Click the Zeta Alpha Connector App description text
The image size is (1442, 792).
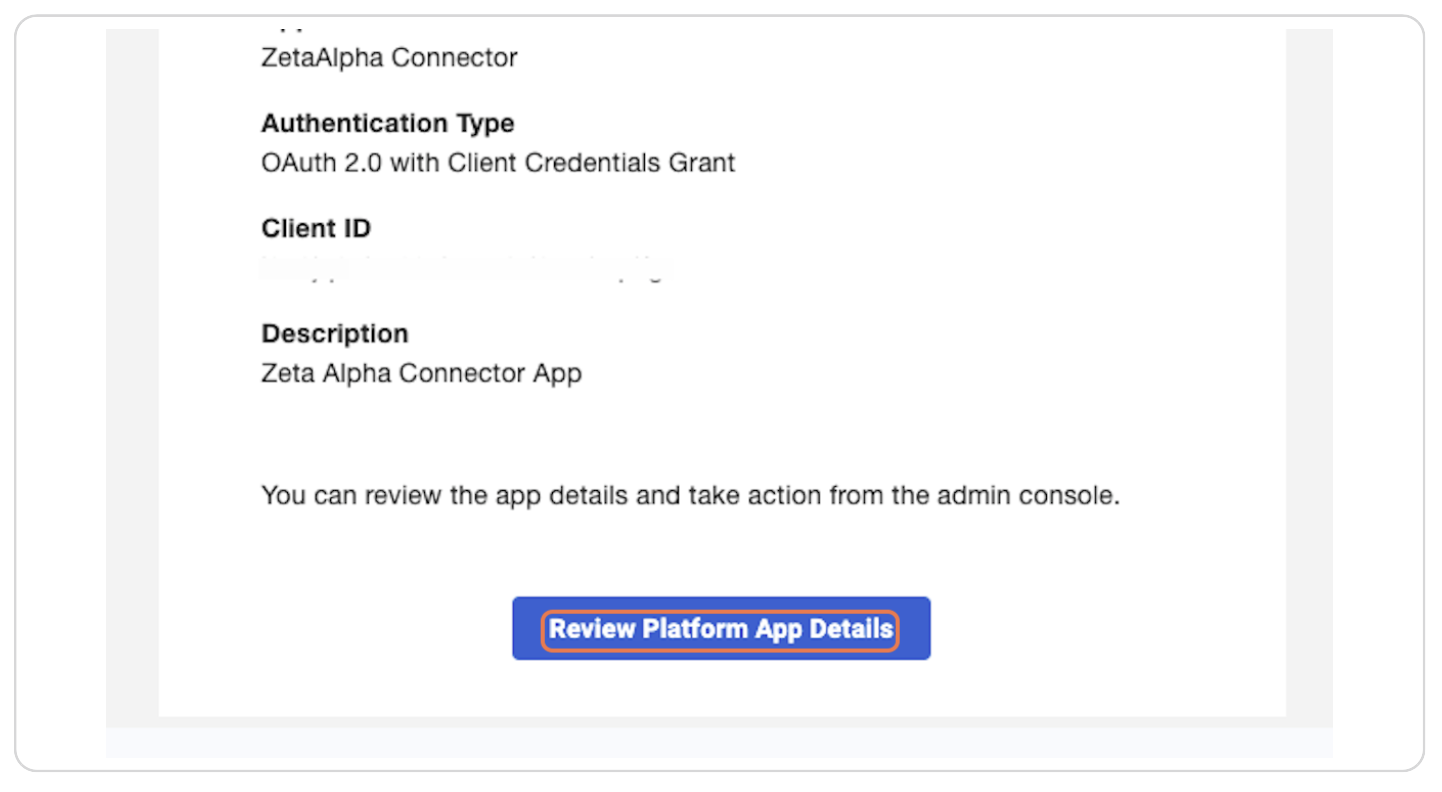click(420, 372)
